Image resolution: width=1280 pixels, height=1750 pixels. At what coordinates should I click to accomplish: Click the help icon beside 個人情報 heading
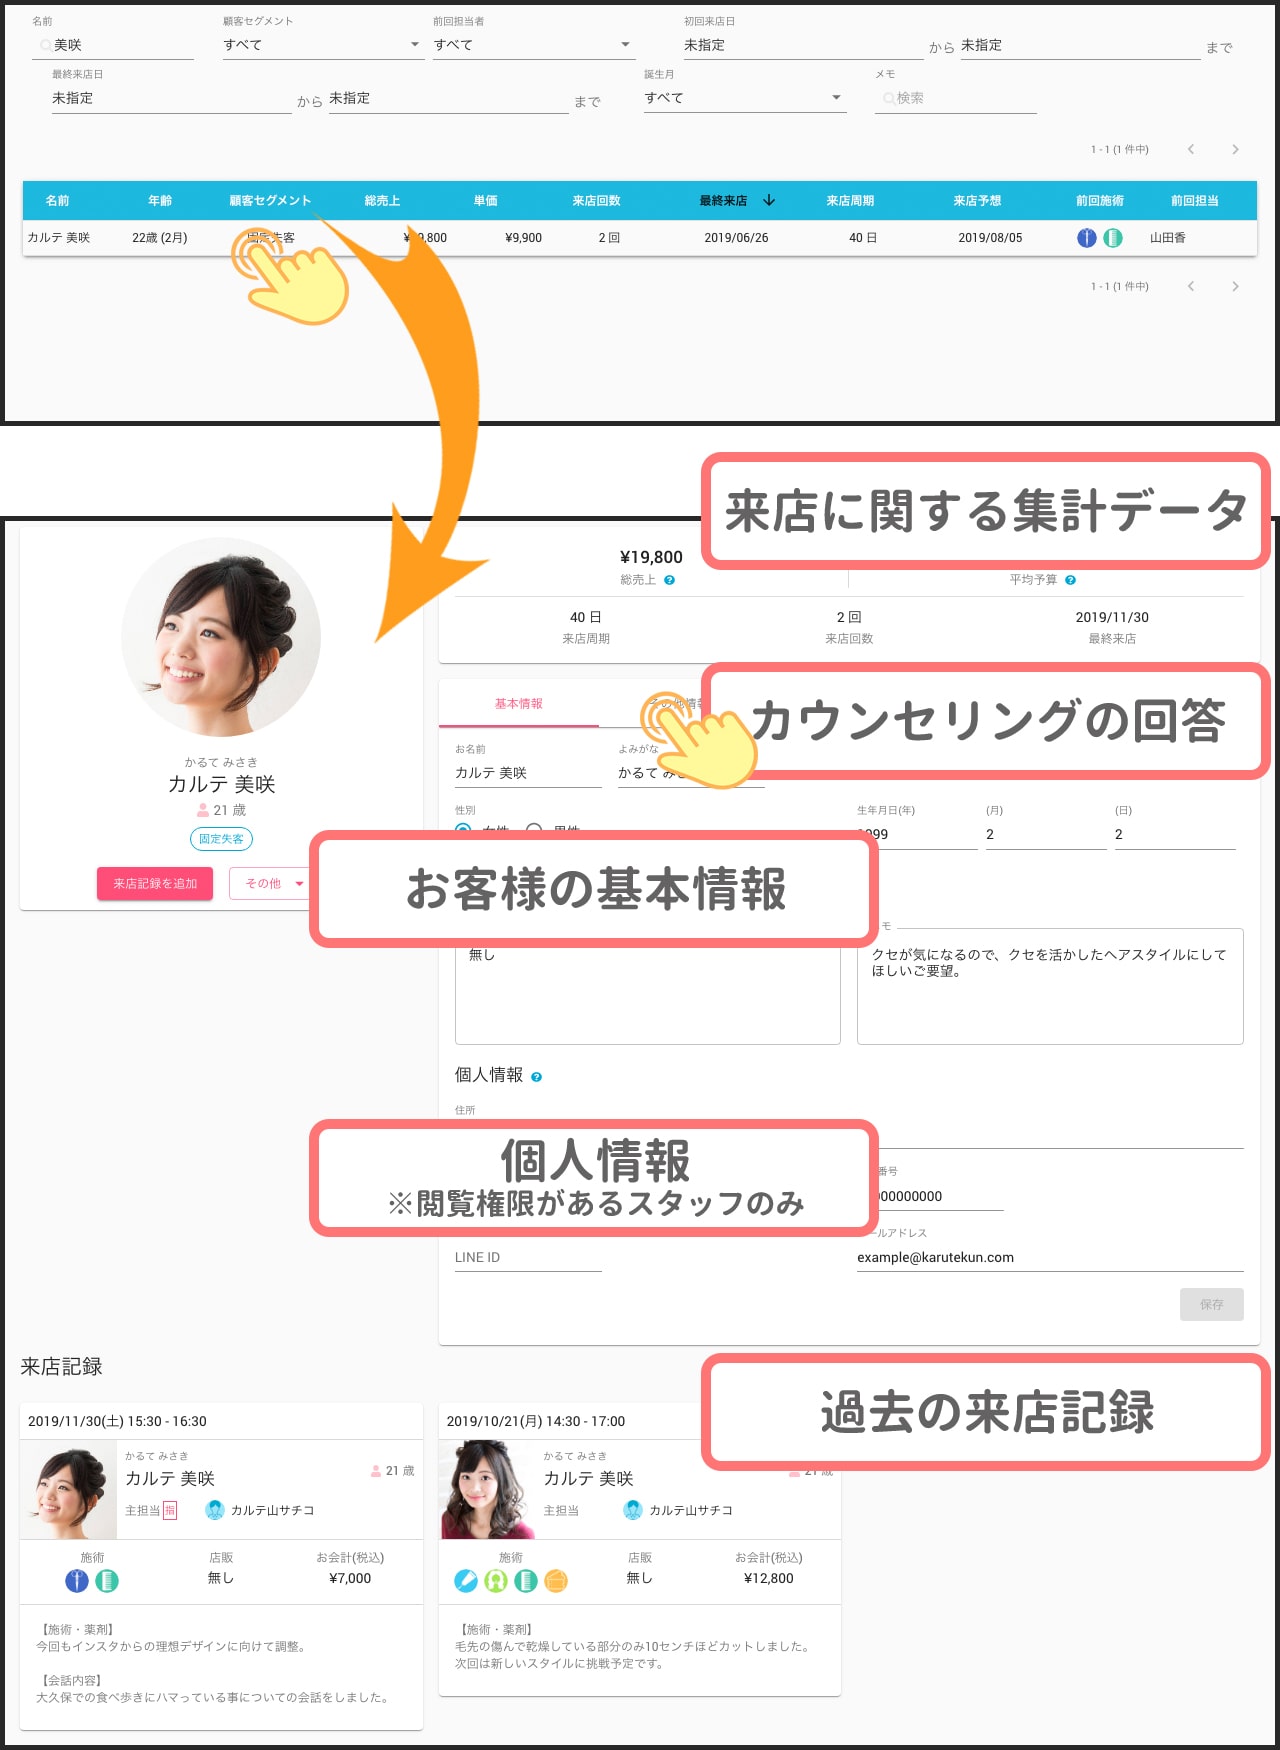(537, 1077)
